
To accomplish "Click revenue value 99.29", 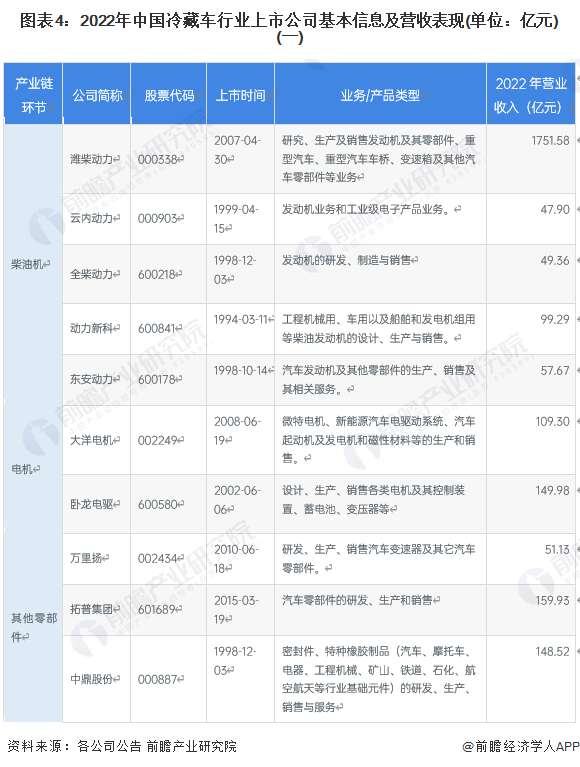I will 555,319.
